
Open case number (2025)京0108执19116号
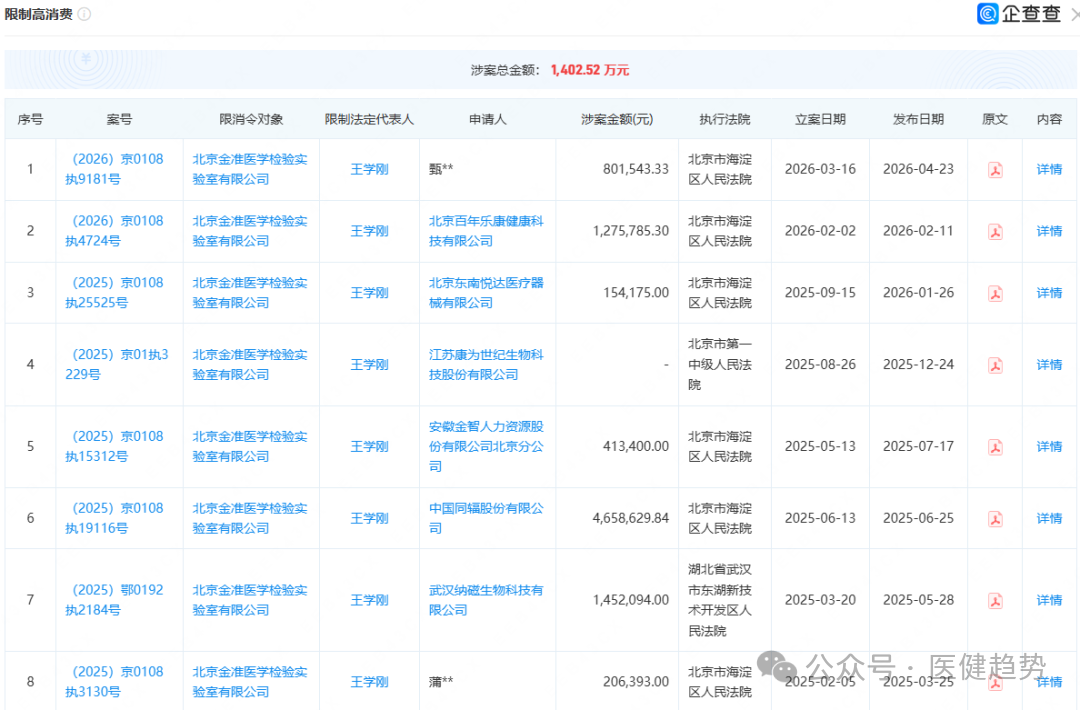click(115, 519)
